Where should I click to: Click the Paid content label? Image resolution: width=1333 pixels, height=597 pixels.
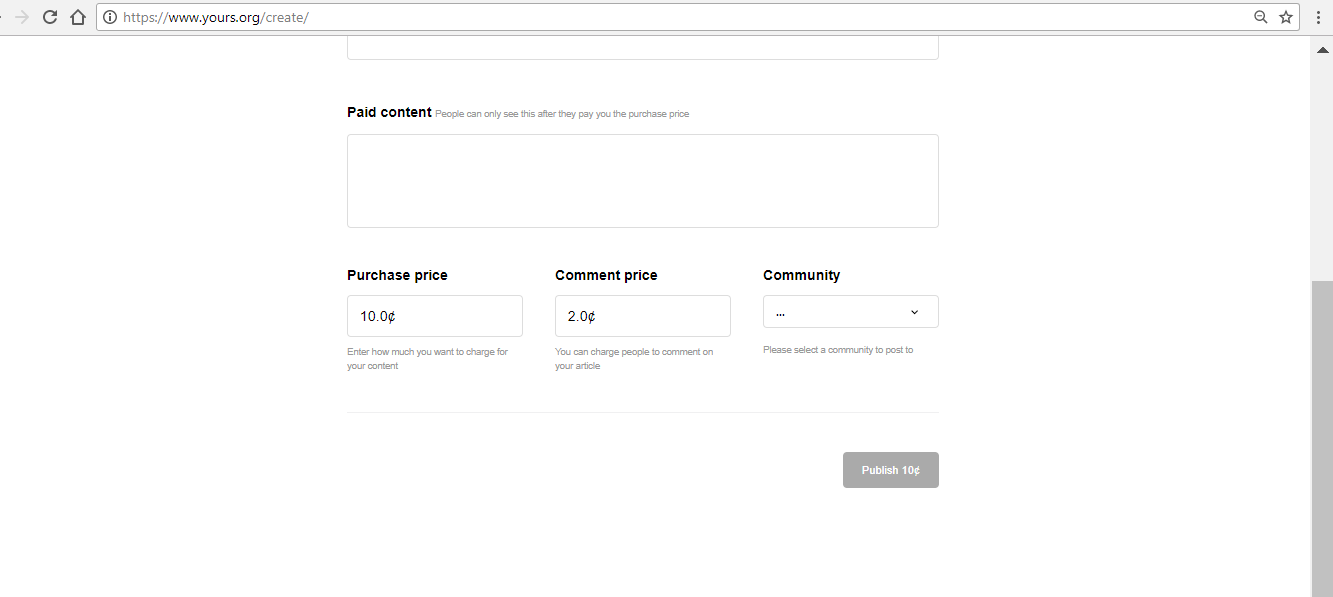pos(389,112)
